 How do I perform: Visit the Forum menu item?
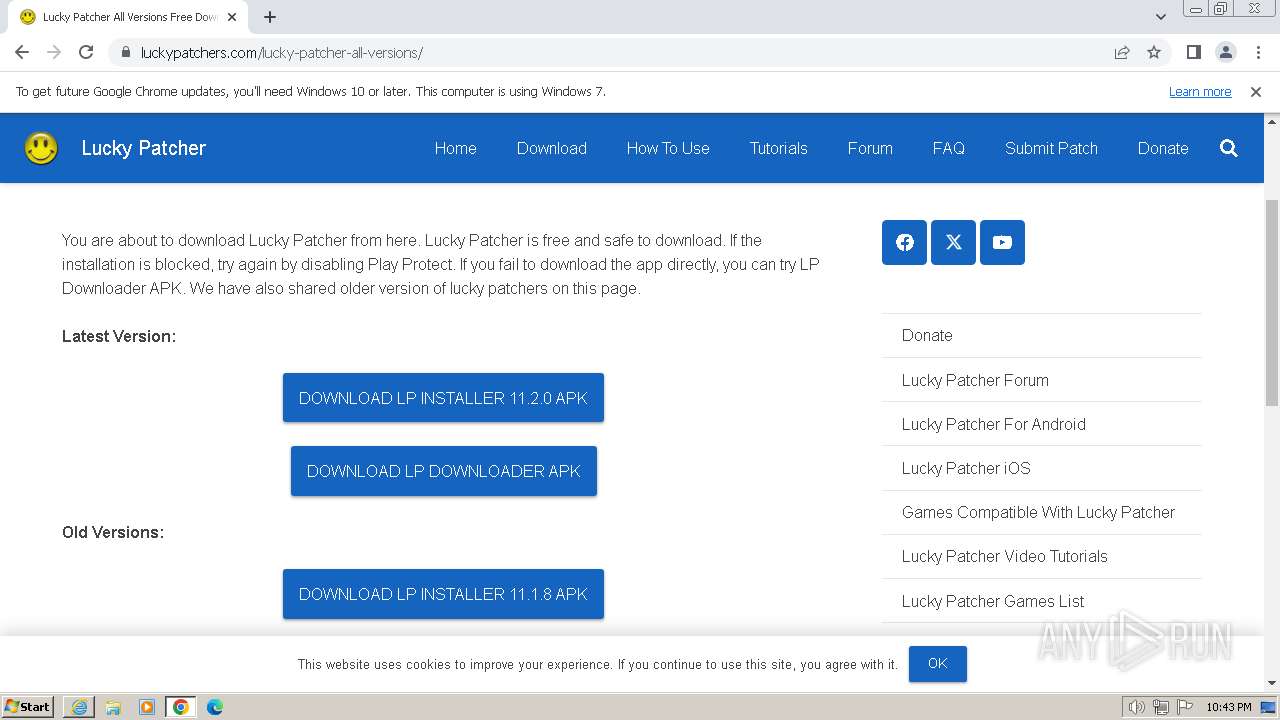pyautogui.click(x=870, y=148)
